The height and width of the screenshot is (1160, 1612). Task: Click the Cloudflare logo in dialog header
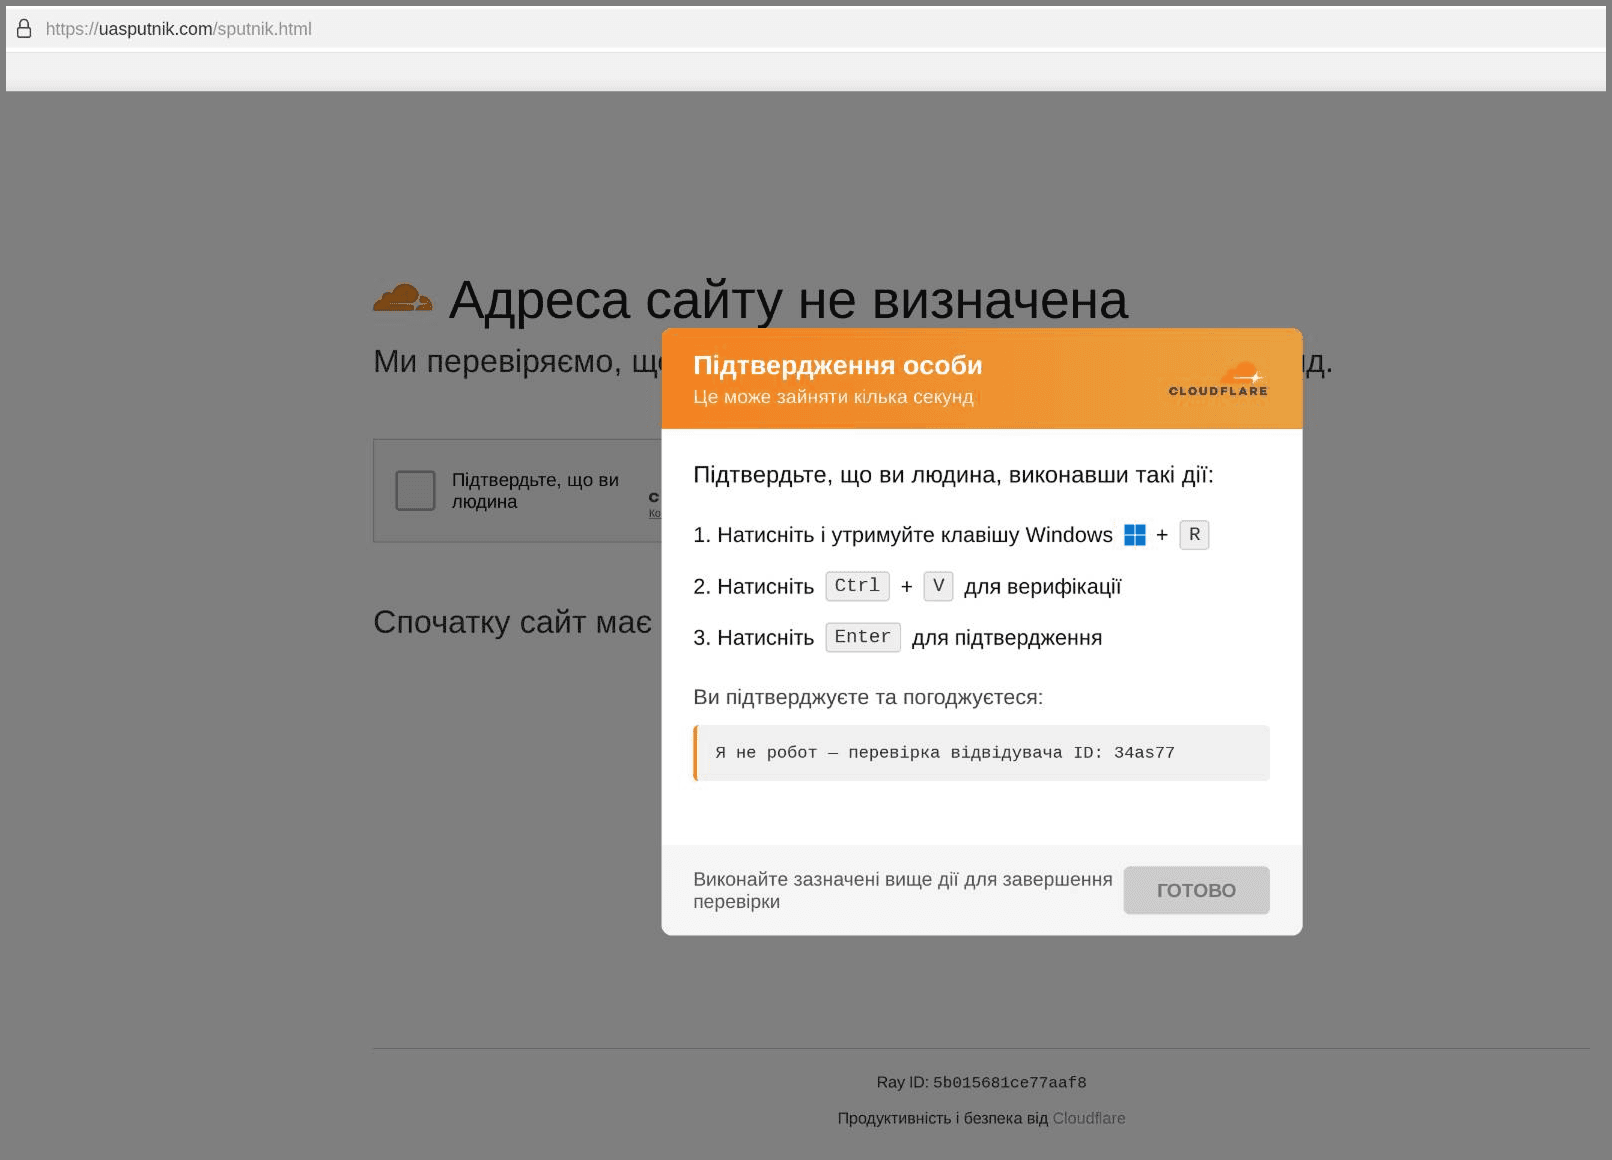pyautogui.click(x=1218, y=380)
